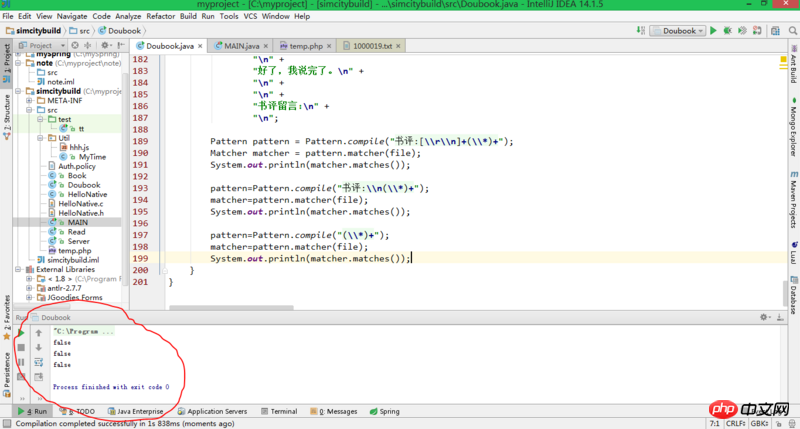The width and height of the screenshot is (800, 429).
Task: Click the Make Project icon with green down arrow
Action: point(641,31)
